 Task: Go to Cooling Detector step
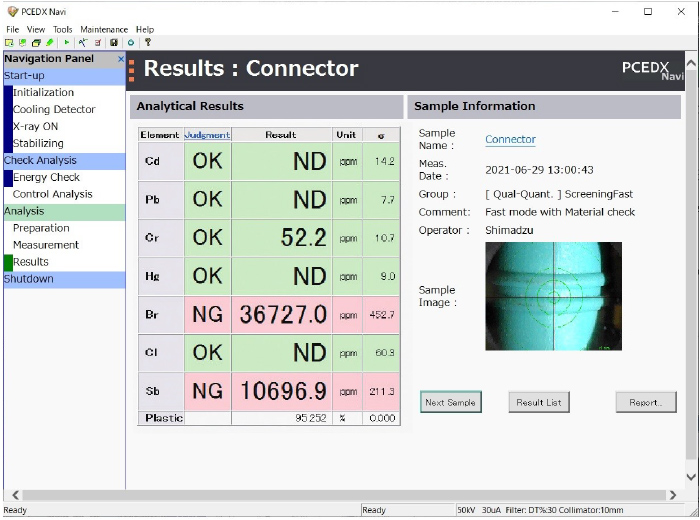coord(54,109)
